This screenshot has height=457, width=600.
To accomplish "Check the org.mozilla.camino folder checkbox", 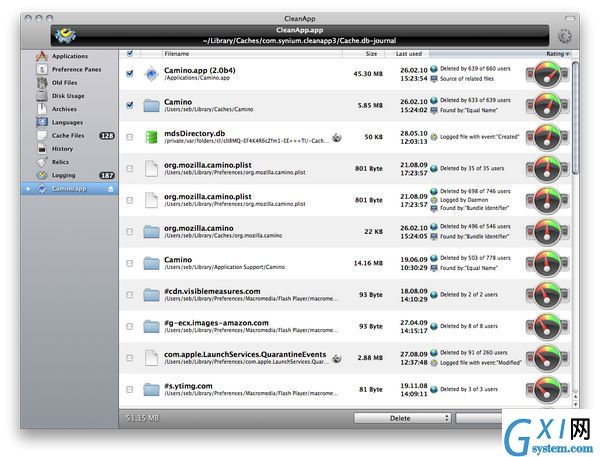I will [x=130, y=232].
